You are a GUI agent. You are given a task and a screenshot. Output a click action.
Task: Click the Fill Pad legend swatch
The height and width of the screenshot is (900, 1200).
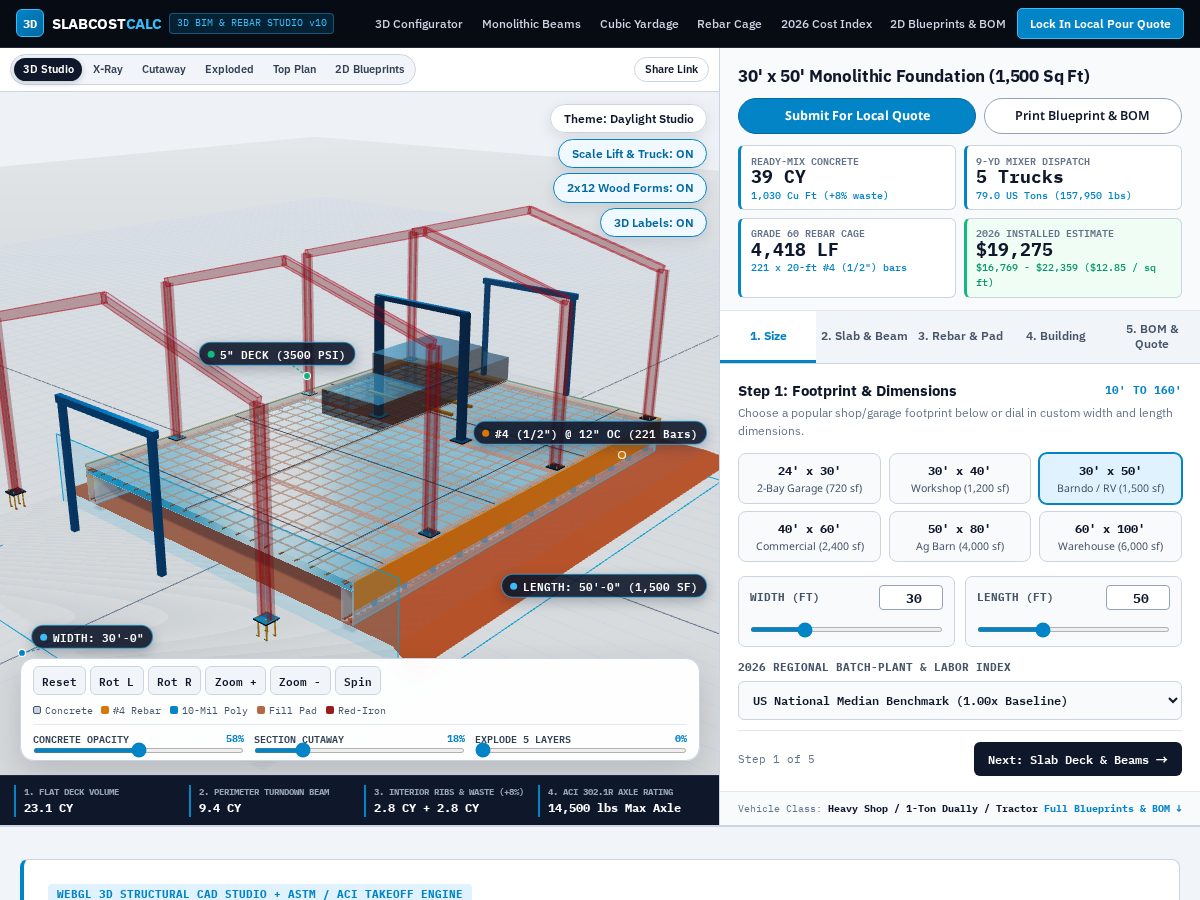pyautogui.click(x=261, y=710)
